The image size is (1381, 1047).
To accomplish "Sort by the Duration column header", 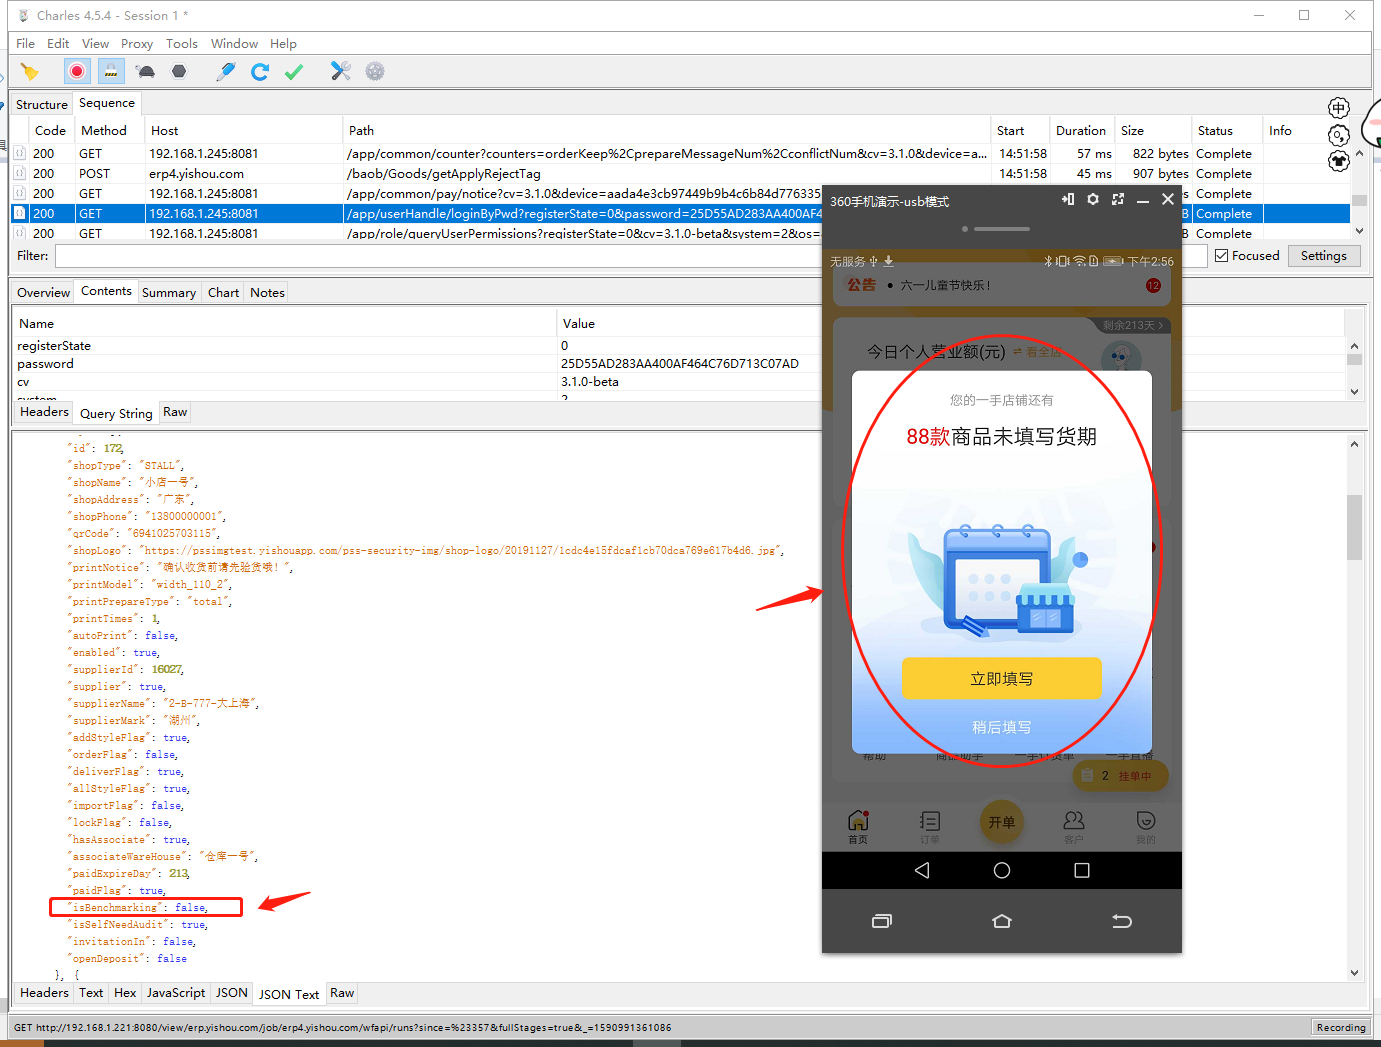I will [x=1081, y=131].
